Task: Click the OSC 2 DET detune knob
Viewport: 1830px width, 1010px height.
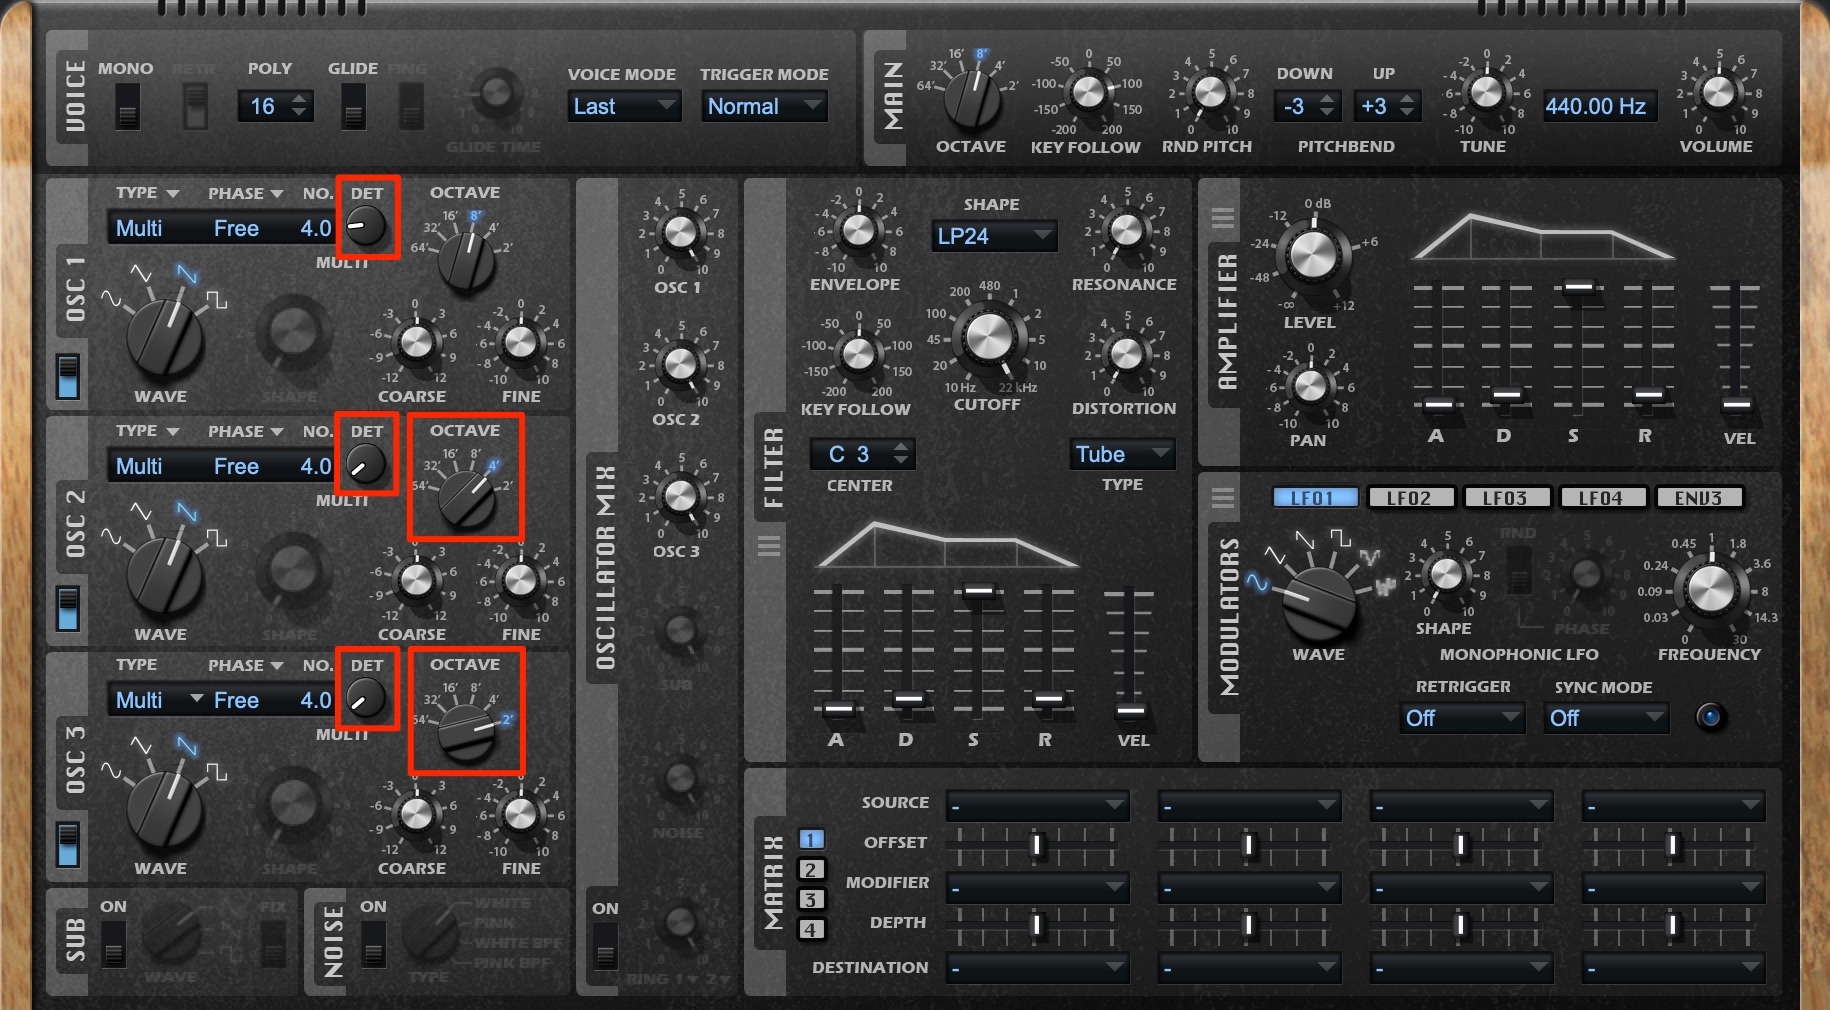Action: coord(366,465)
